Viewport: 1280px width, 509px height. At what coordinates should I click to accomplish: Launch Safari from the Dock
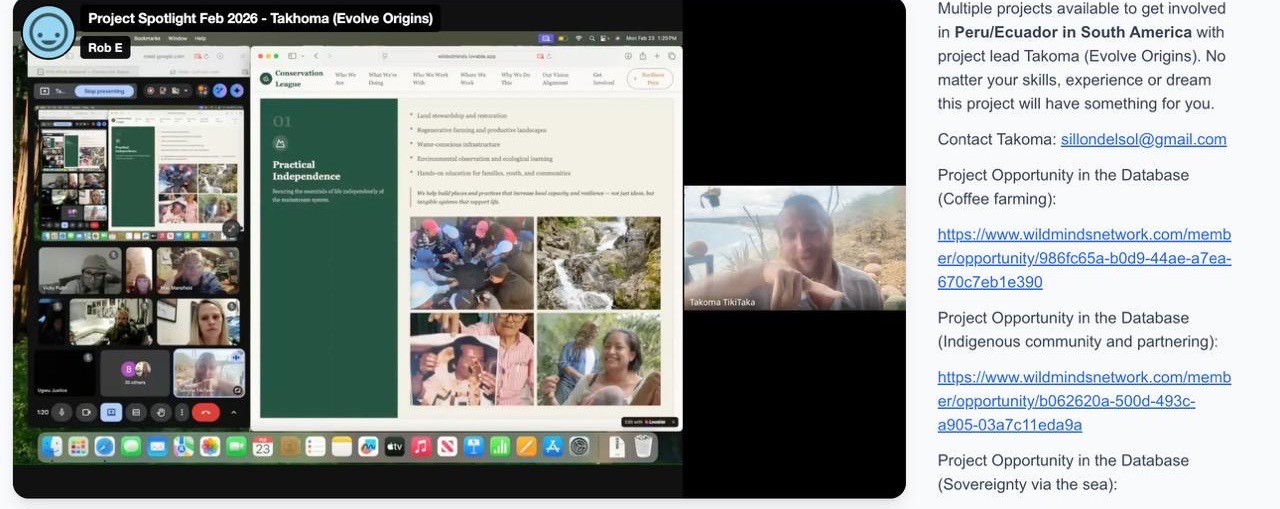(104, 447)
